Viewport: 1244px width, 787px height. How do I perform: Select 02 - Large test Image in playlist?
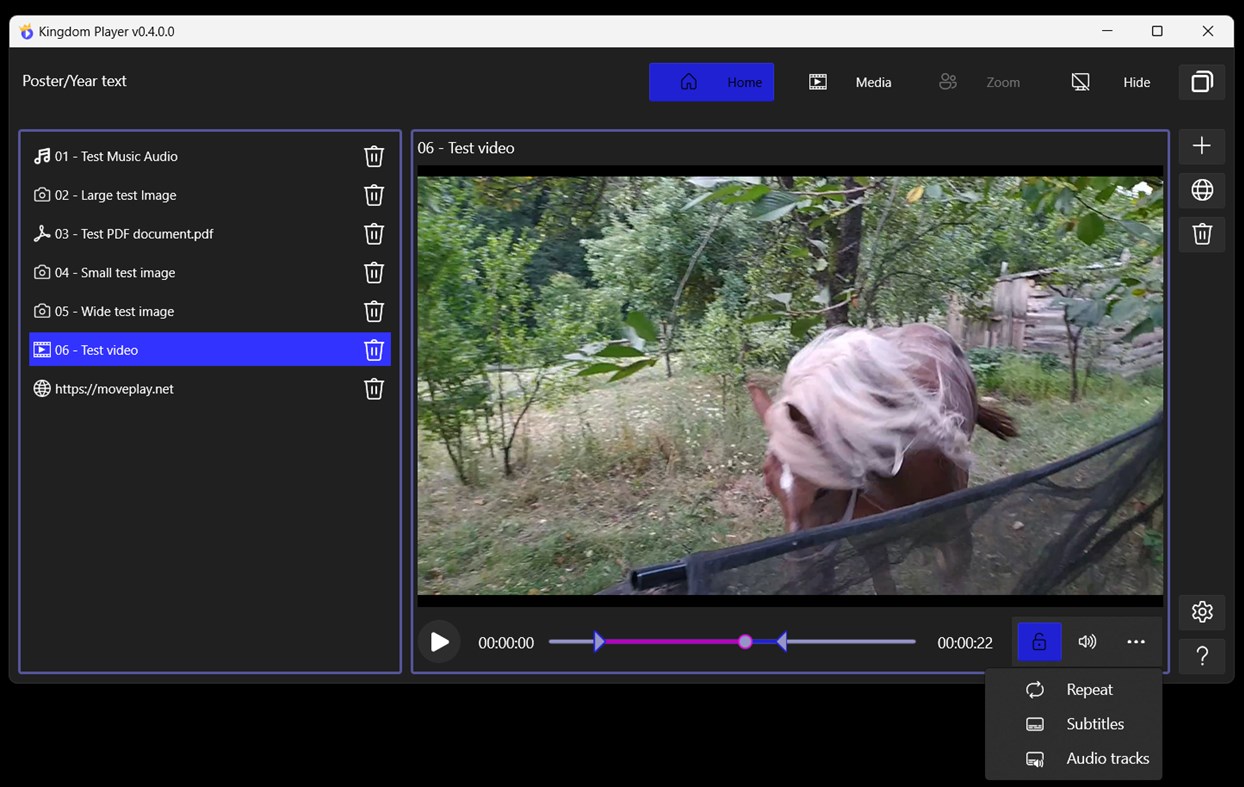coord(210,195)
